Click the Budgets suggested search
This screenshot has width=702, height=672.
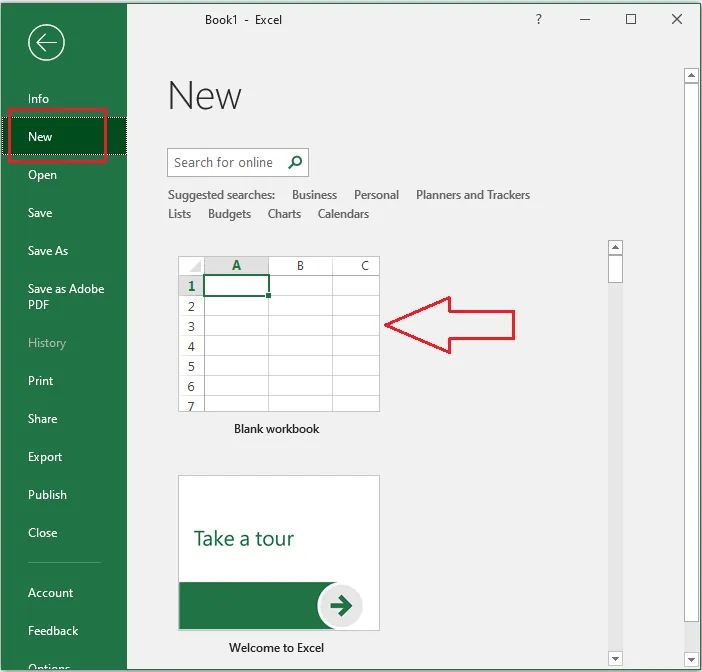(229, 214)
